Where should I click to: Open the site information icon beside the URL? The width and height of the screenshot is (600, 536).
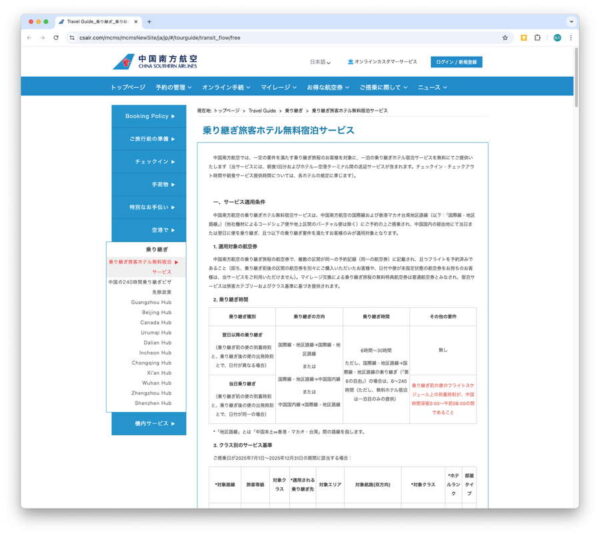[72, 37]
